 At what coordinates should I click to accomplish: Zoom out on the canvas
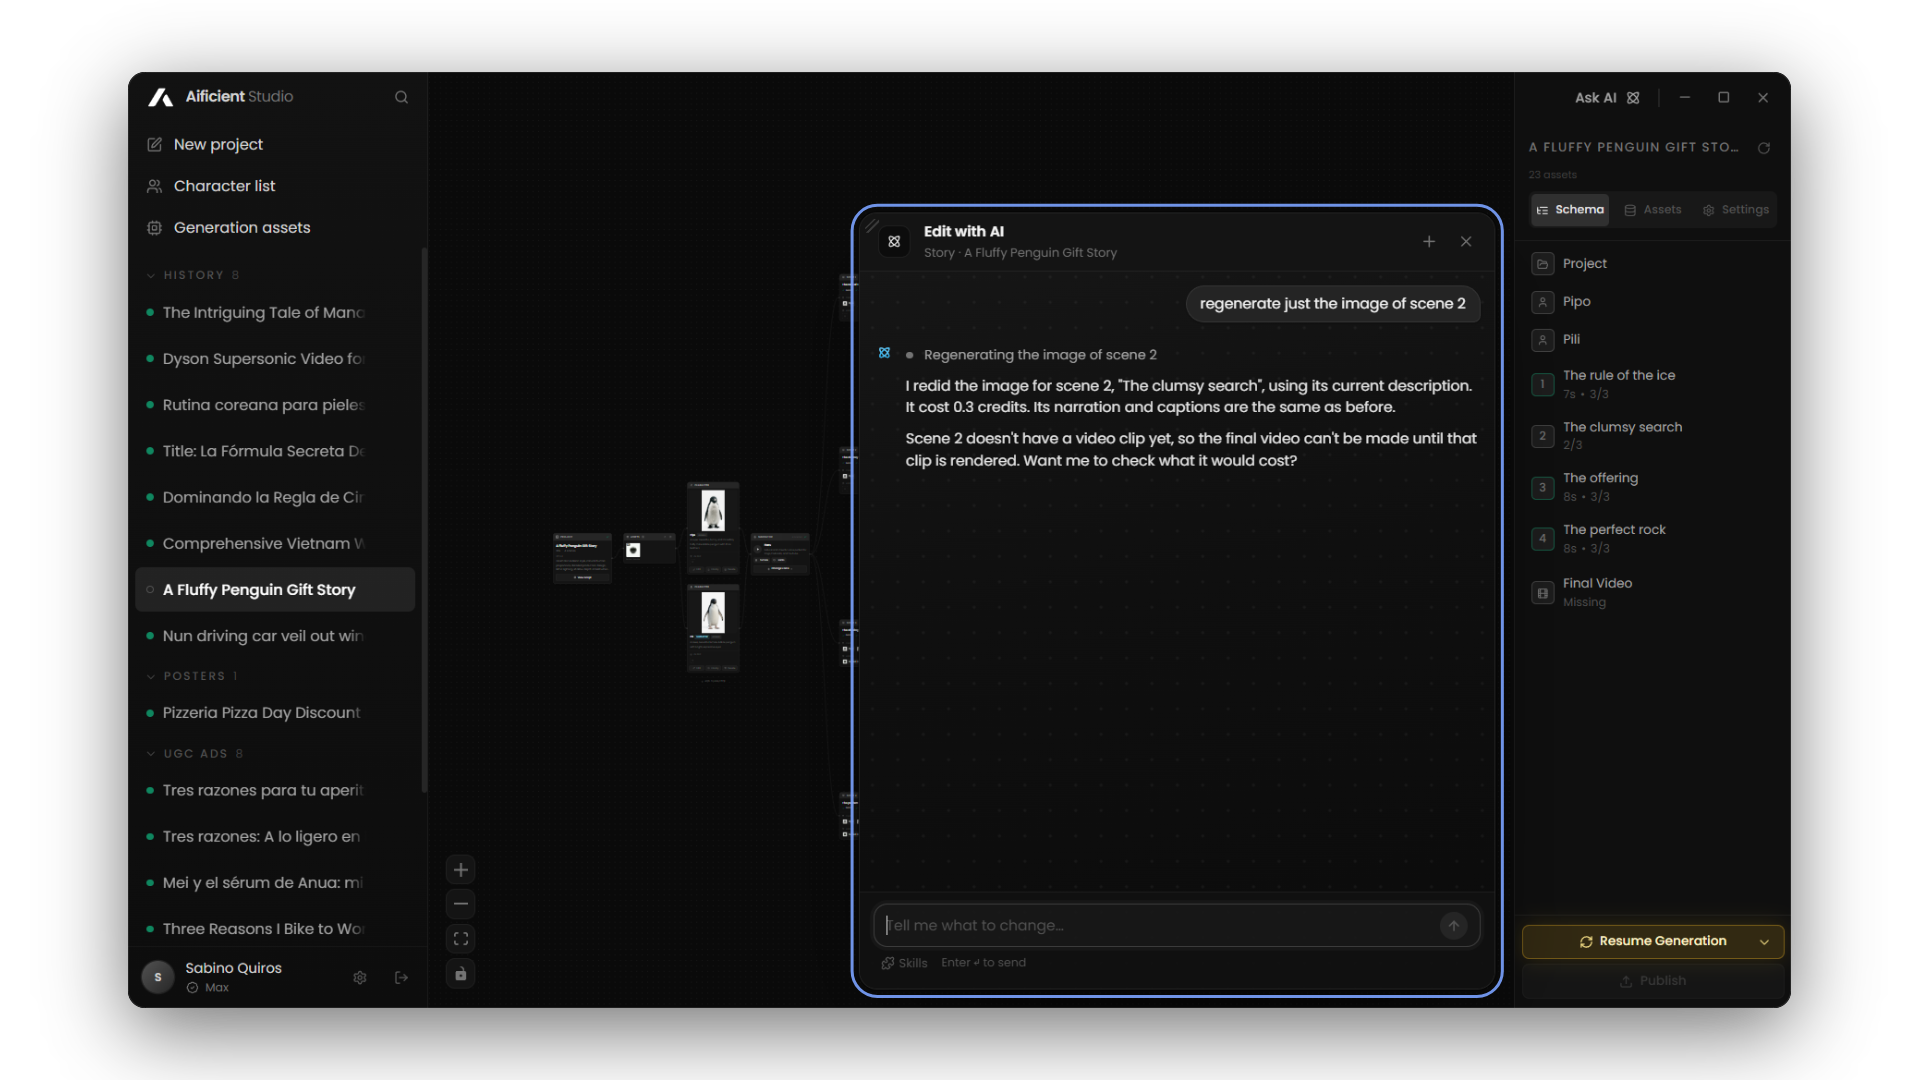coord(460,904)
